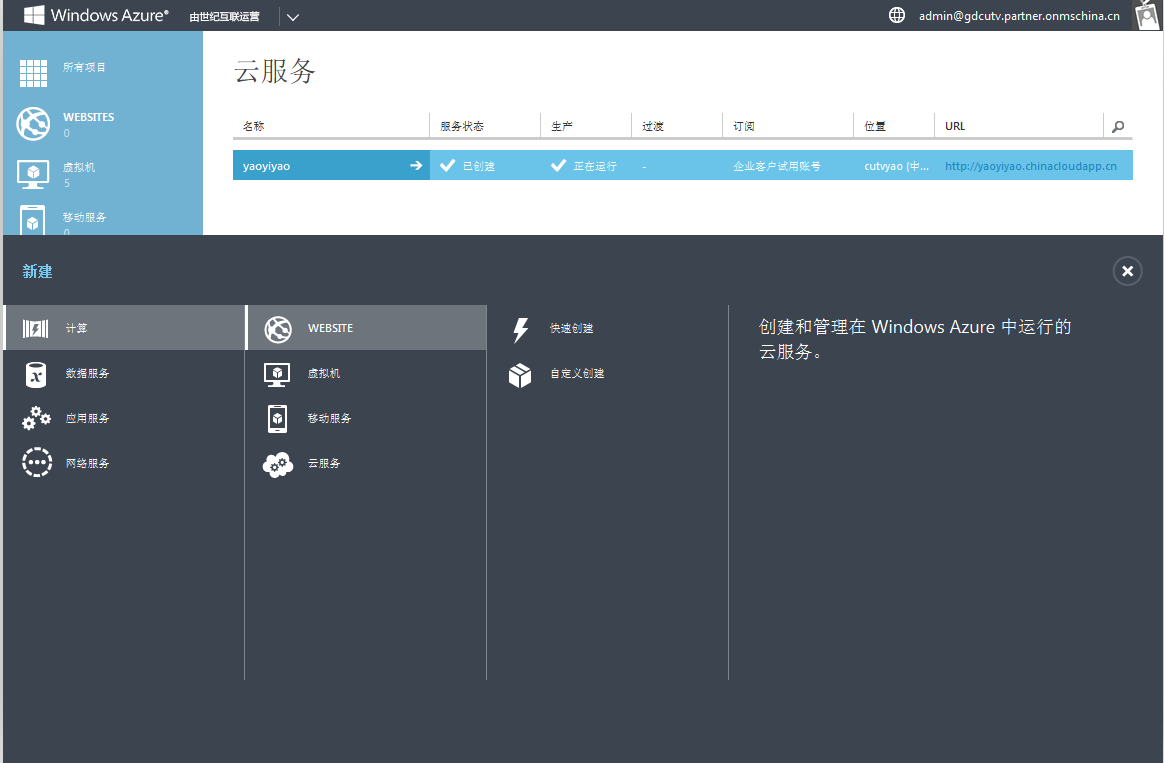This screenshot has height=763, width=1164.
Task: Choose 快速创建 option
Action: tap(572, 328)
